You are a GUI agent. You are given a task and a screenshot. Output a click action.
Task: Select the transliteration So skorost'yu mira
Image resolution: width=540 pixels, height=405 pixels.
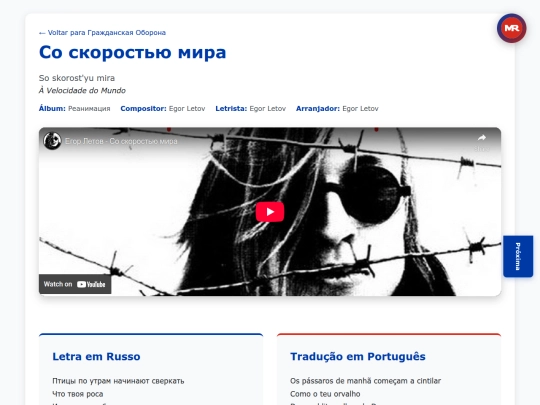[x=77, y=78]
